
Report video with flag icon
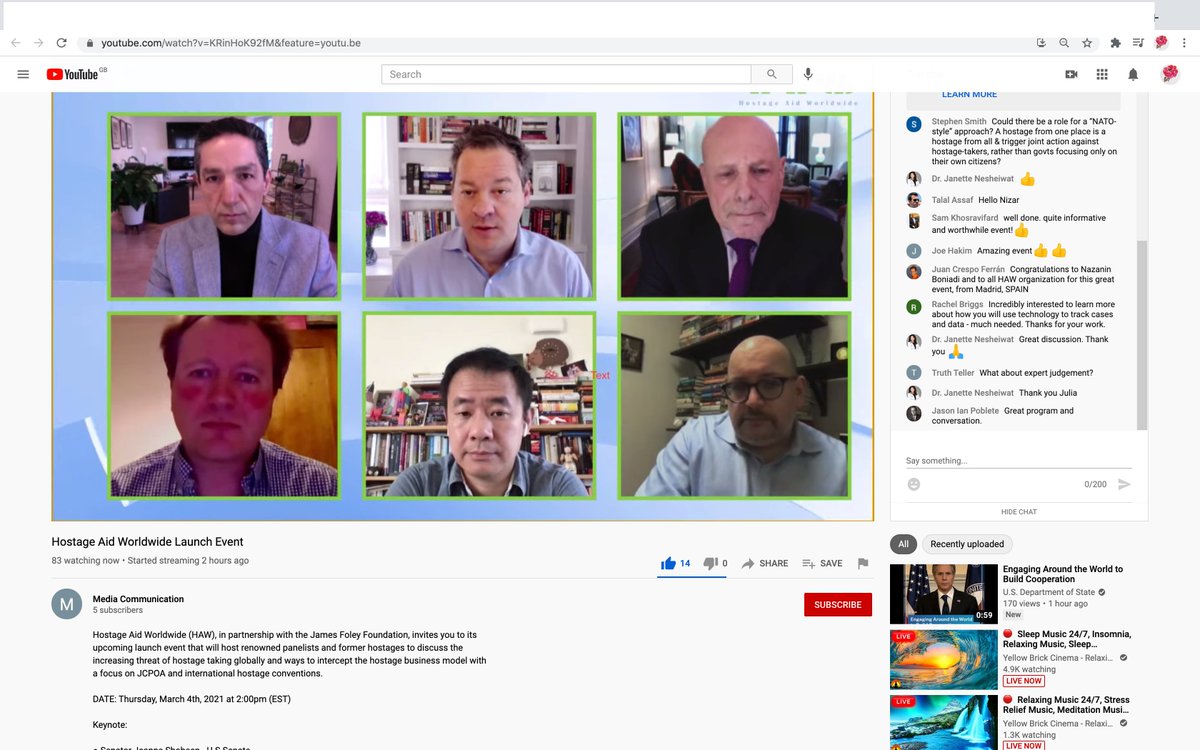tap(863, 563)
